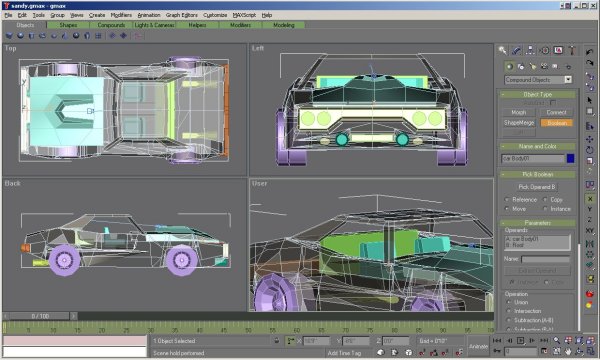
Task: Choose the Union operation
Action: coord(509,302)
